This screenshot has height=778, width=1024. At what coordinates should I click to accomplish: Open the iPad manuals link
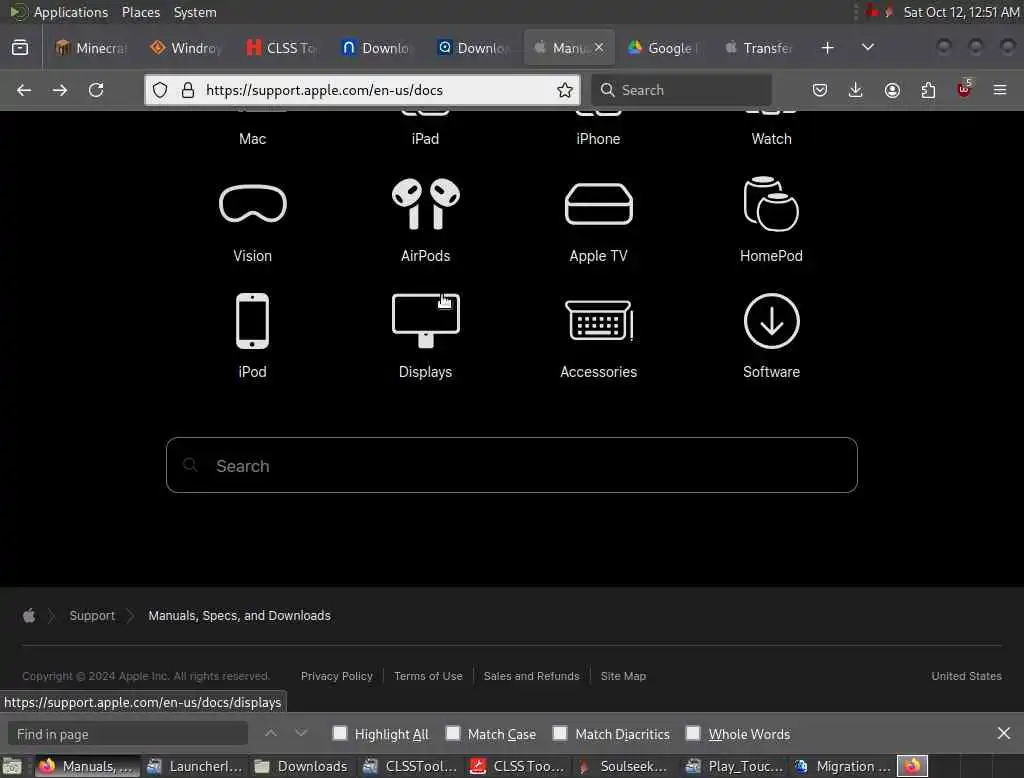(425, 138)
